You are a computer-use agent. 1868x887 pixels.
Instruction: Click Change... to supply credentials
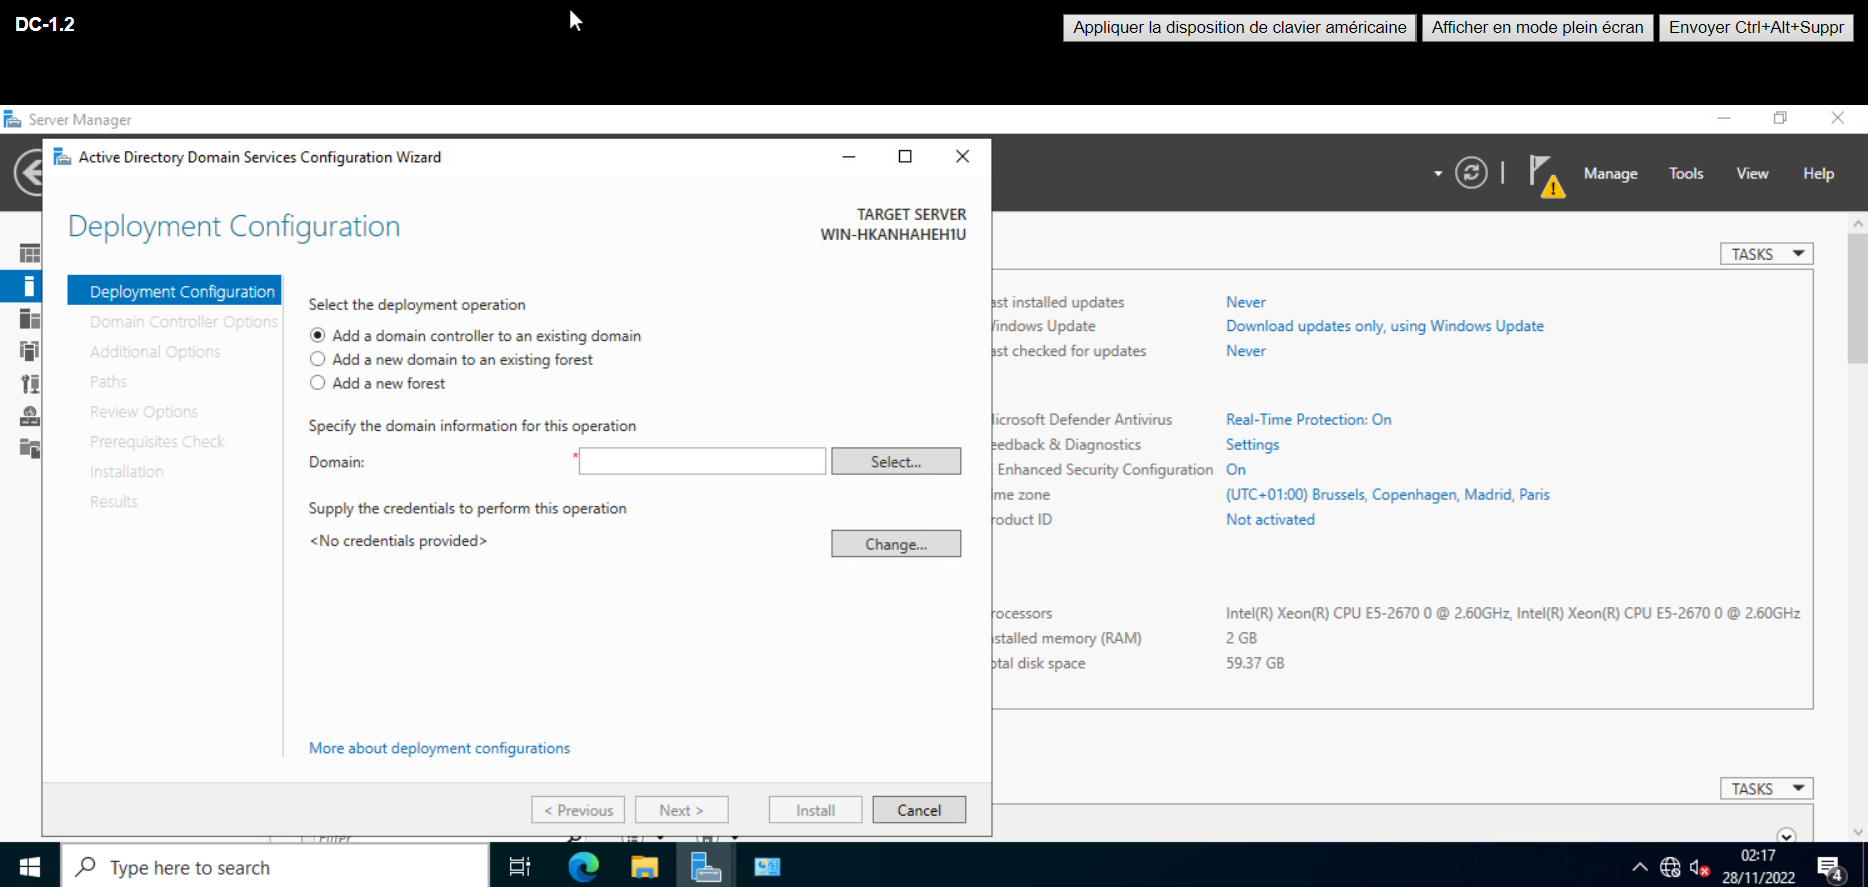click(896, 544)
